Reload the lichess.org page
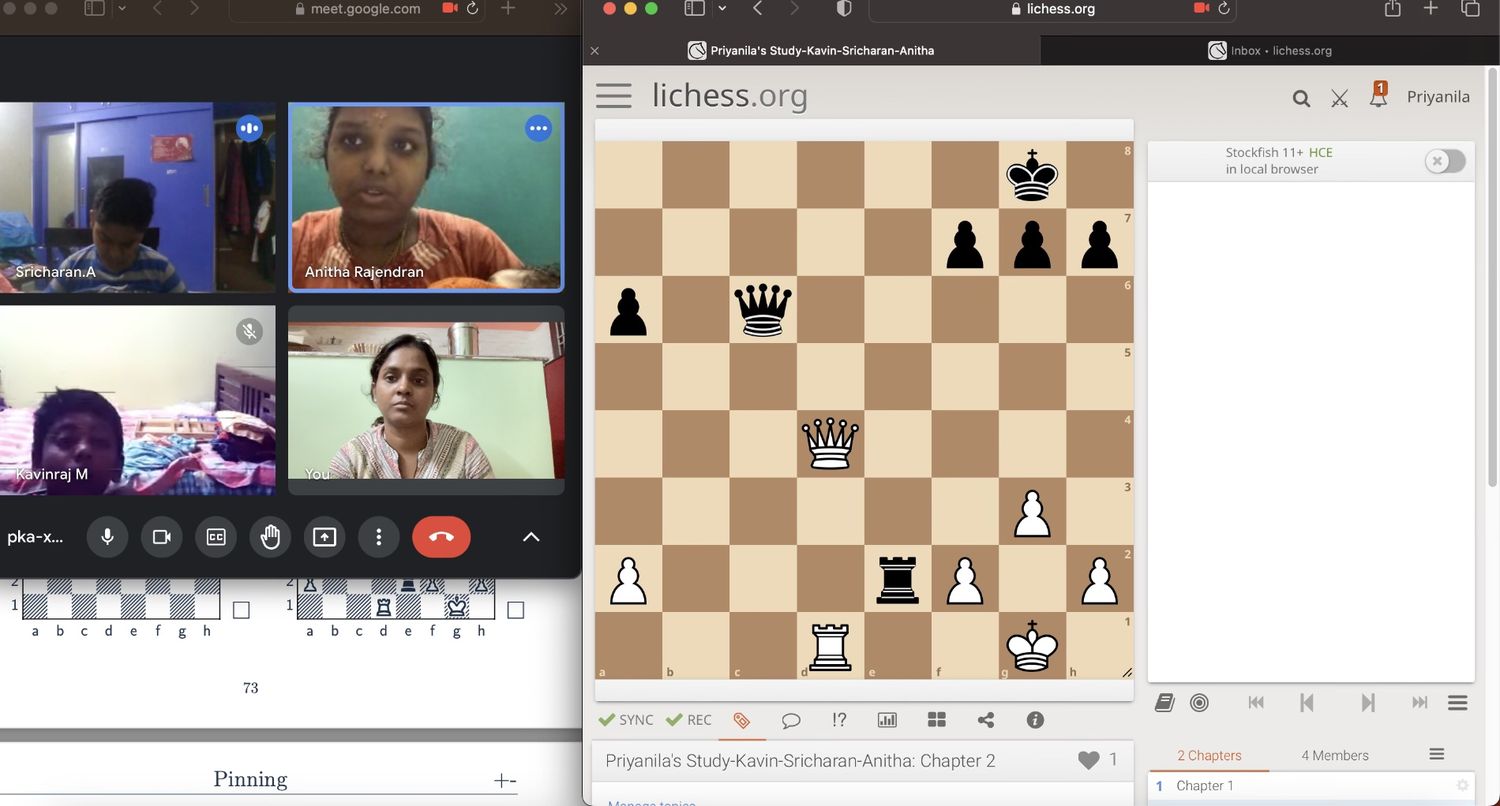Screen dimensions: 1500x806 [x=1224, y=9]
